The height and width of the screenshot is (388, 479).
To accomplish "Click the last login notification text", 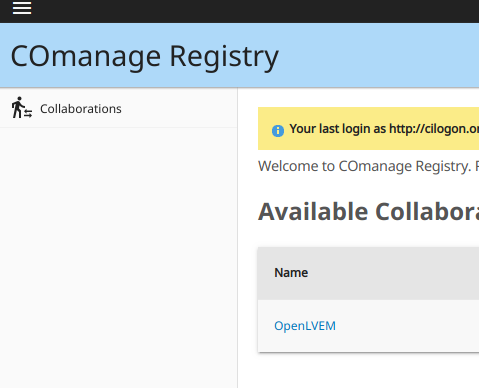I will click(x=384, y=129).
